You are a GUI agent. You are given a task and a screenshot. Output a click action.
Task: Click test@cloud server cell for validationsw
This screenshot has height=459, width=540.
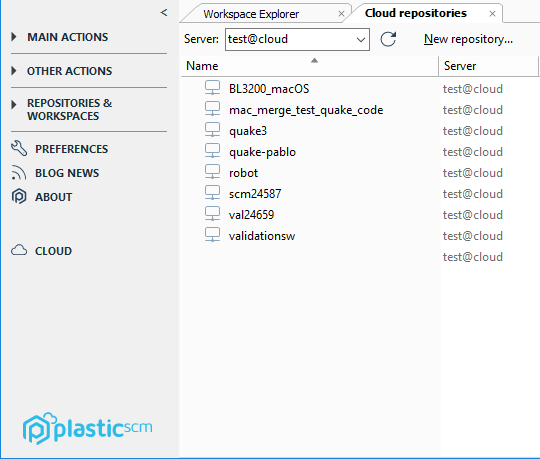[x=473, y=236]
